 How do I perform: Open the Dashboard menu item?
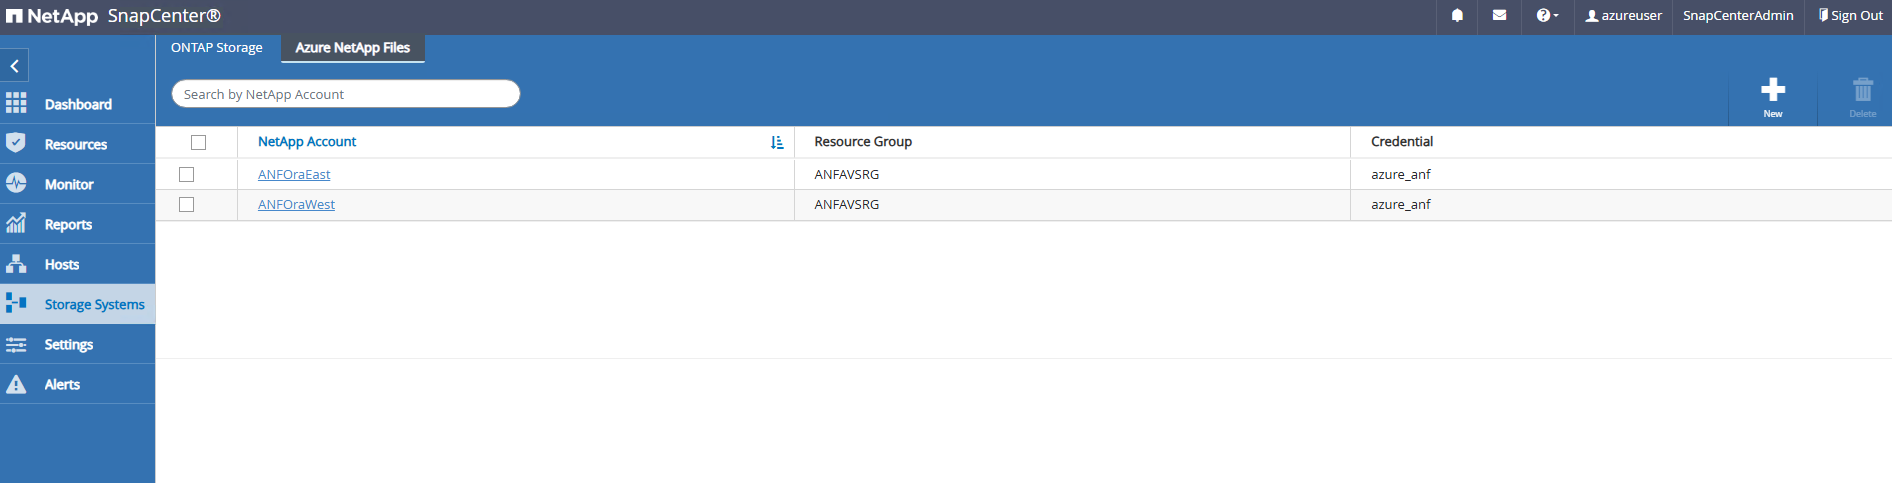tap(78, 104)
